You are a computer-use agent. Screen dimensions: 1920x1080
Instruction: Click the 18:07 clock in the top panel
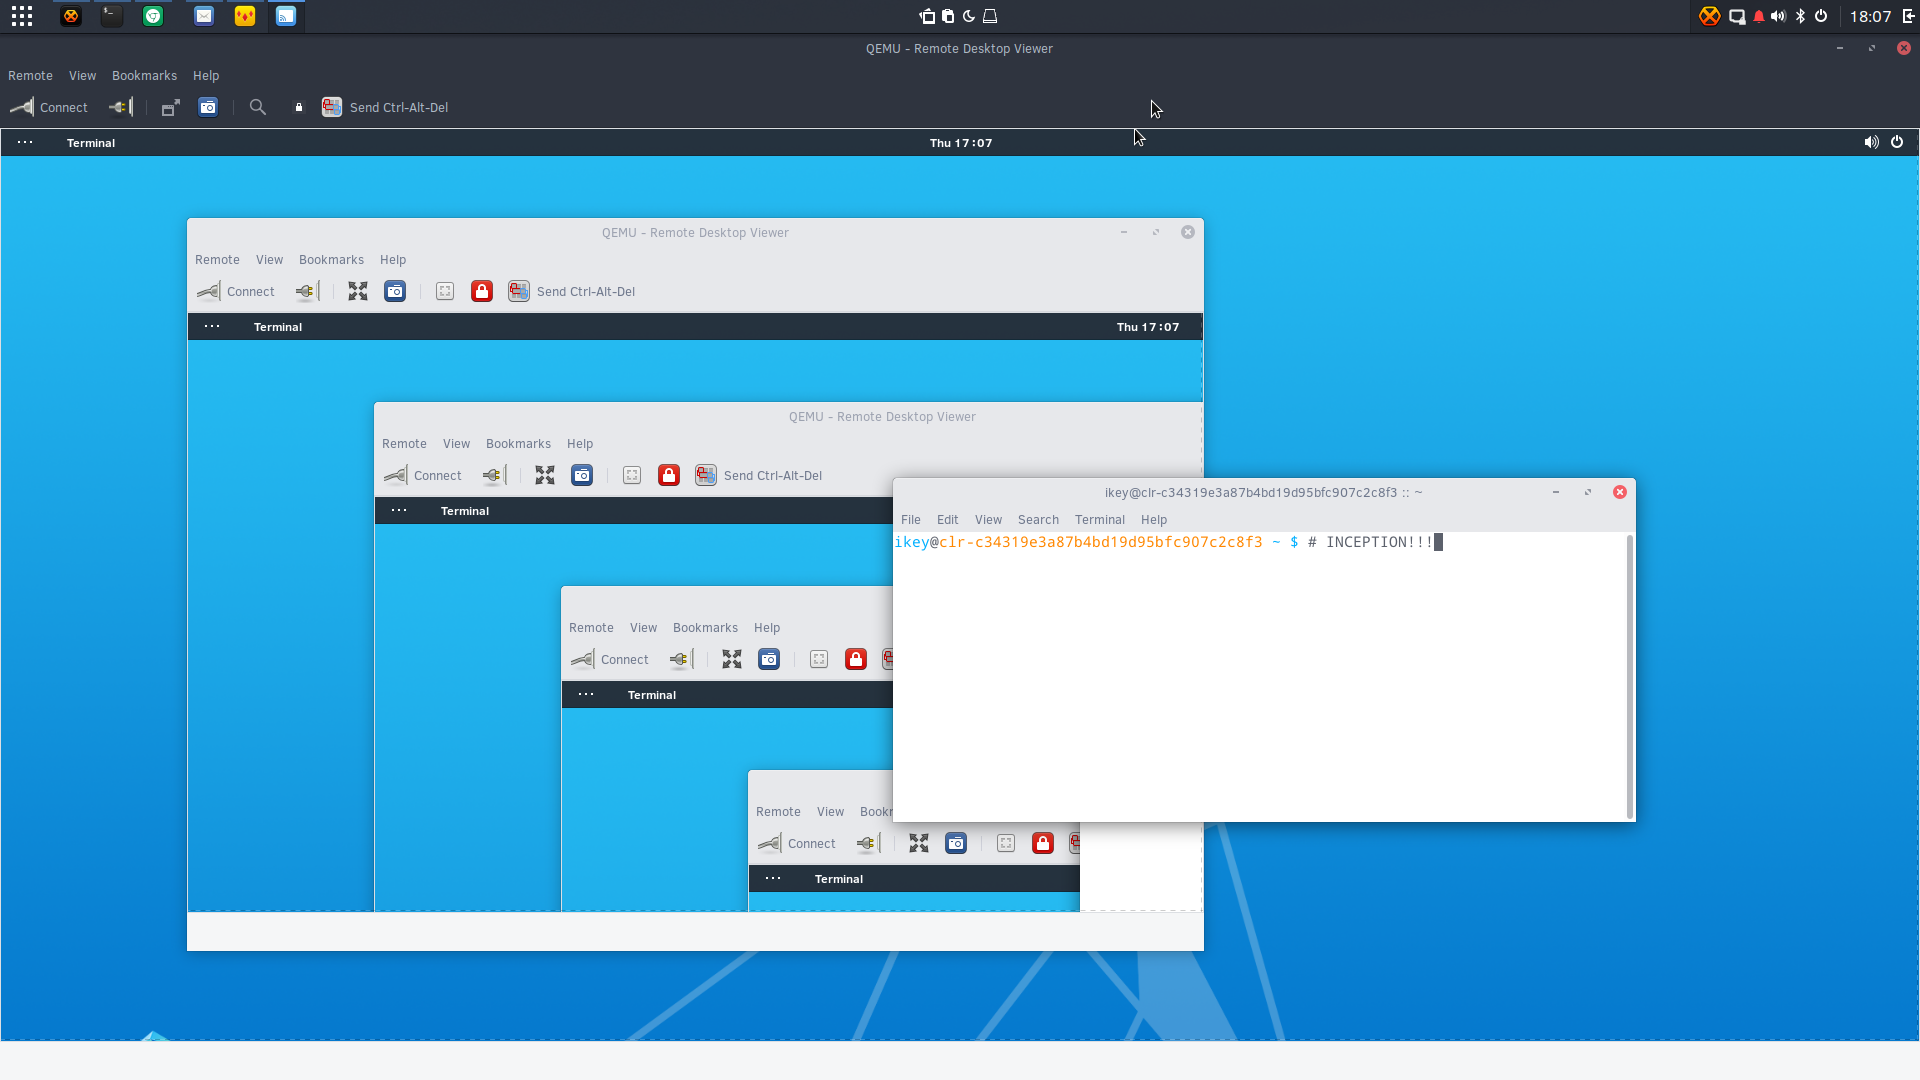(1870, 16)
